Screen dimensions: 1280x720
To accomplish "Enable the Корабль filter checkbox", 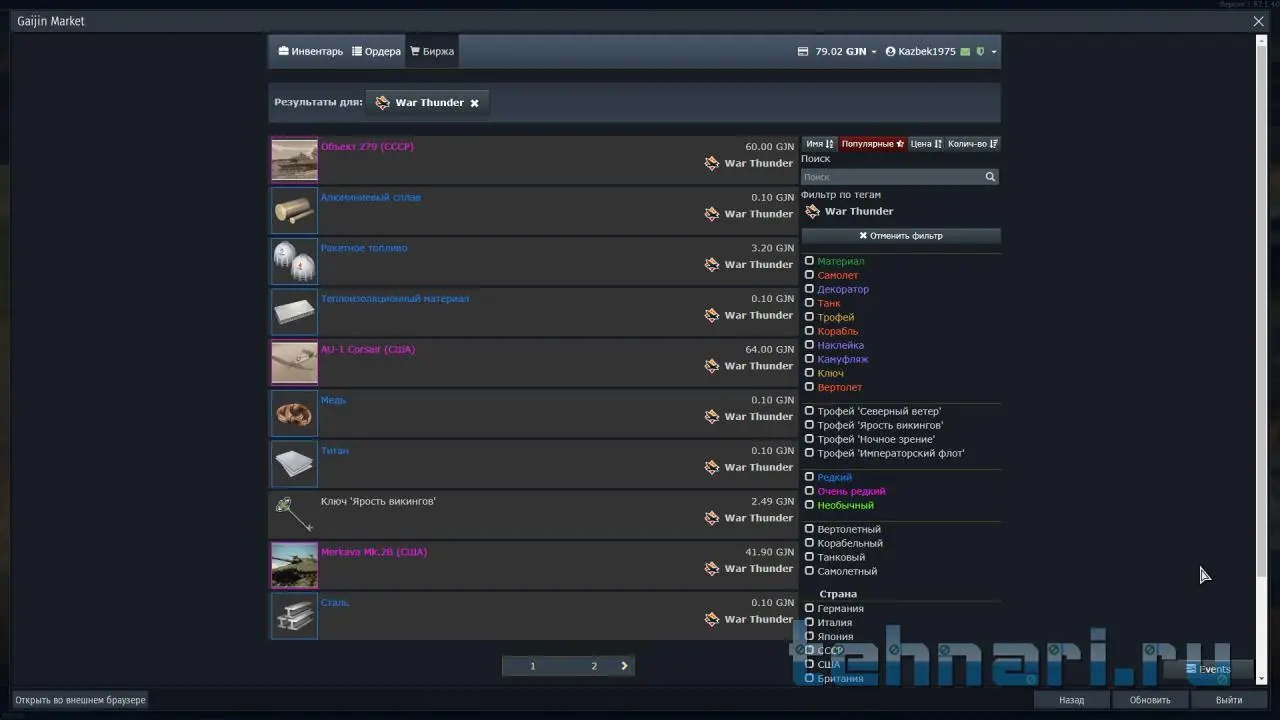I will (x=809, y=331).
